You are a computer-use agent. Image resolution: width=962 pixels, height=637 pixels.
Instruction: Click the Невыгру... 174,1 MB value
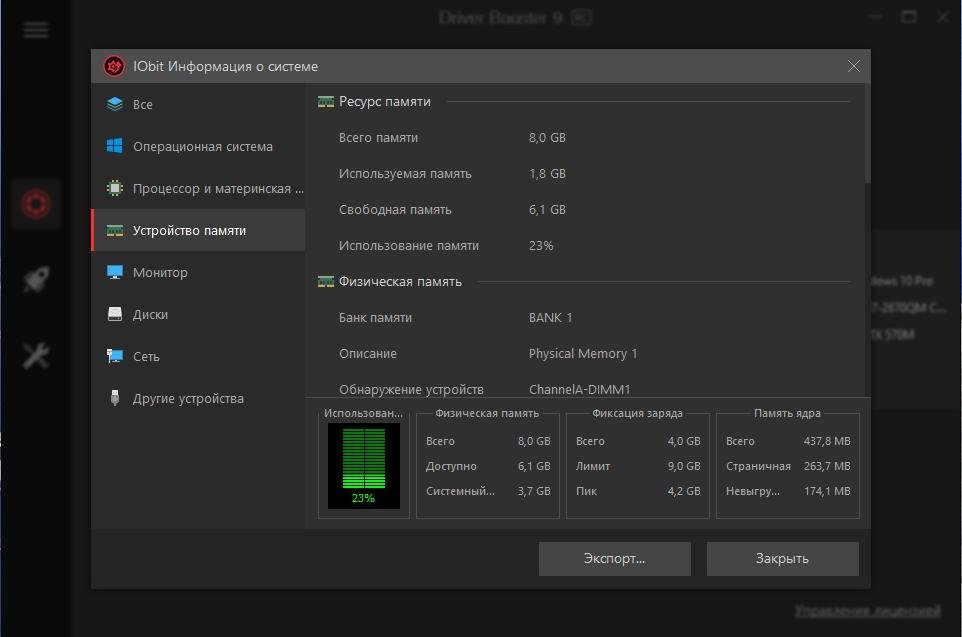pos(827,491)
